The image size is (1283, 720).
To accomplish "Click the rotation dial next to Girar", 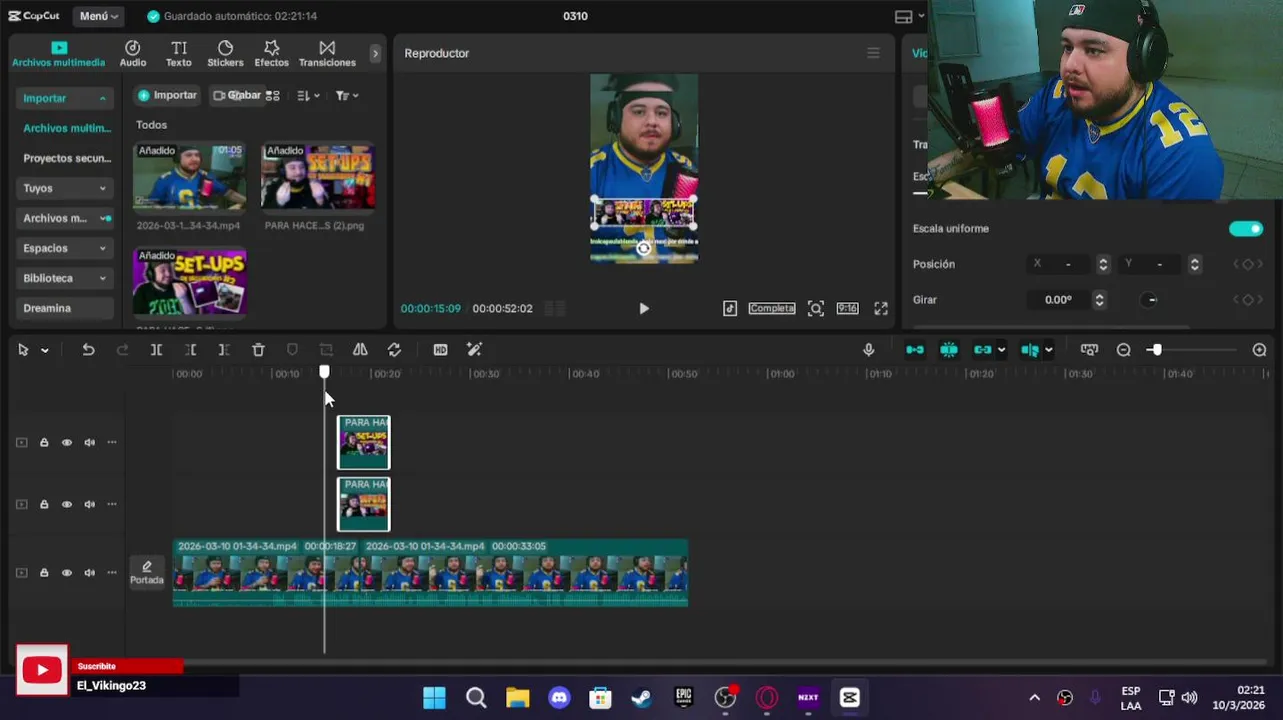I will pyautogui.click(x=1150, y=300).
